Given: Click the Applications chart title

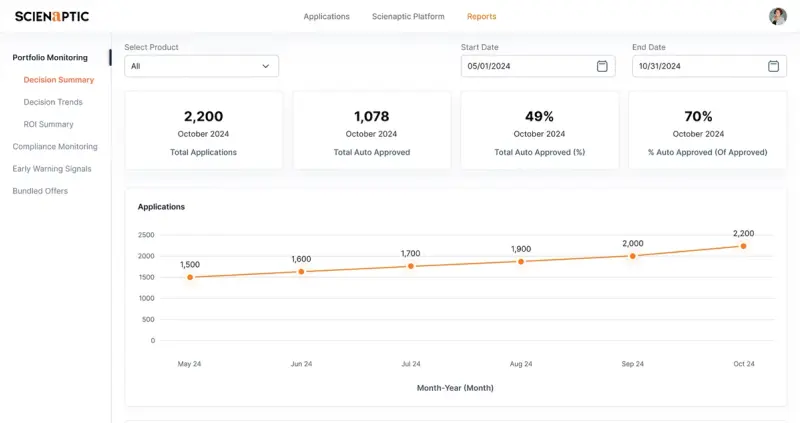Looking at the screenshot, I should pyautogui.click(x=161, y=207).
